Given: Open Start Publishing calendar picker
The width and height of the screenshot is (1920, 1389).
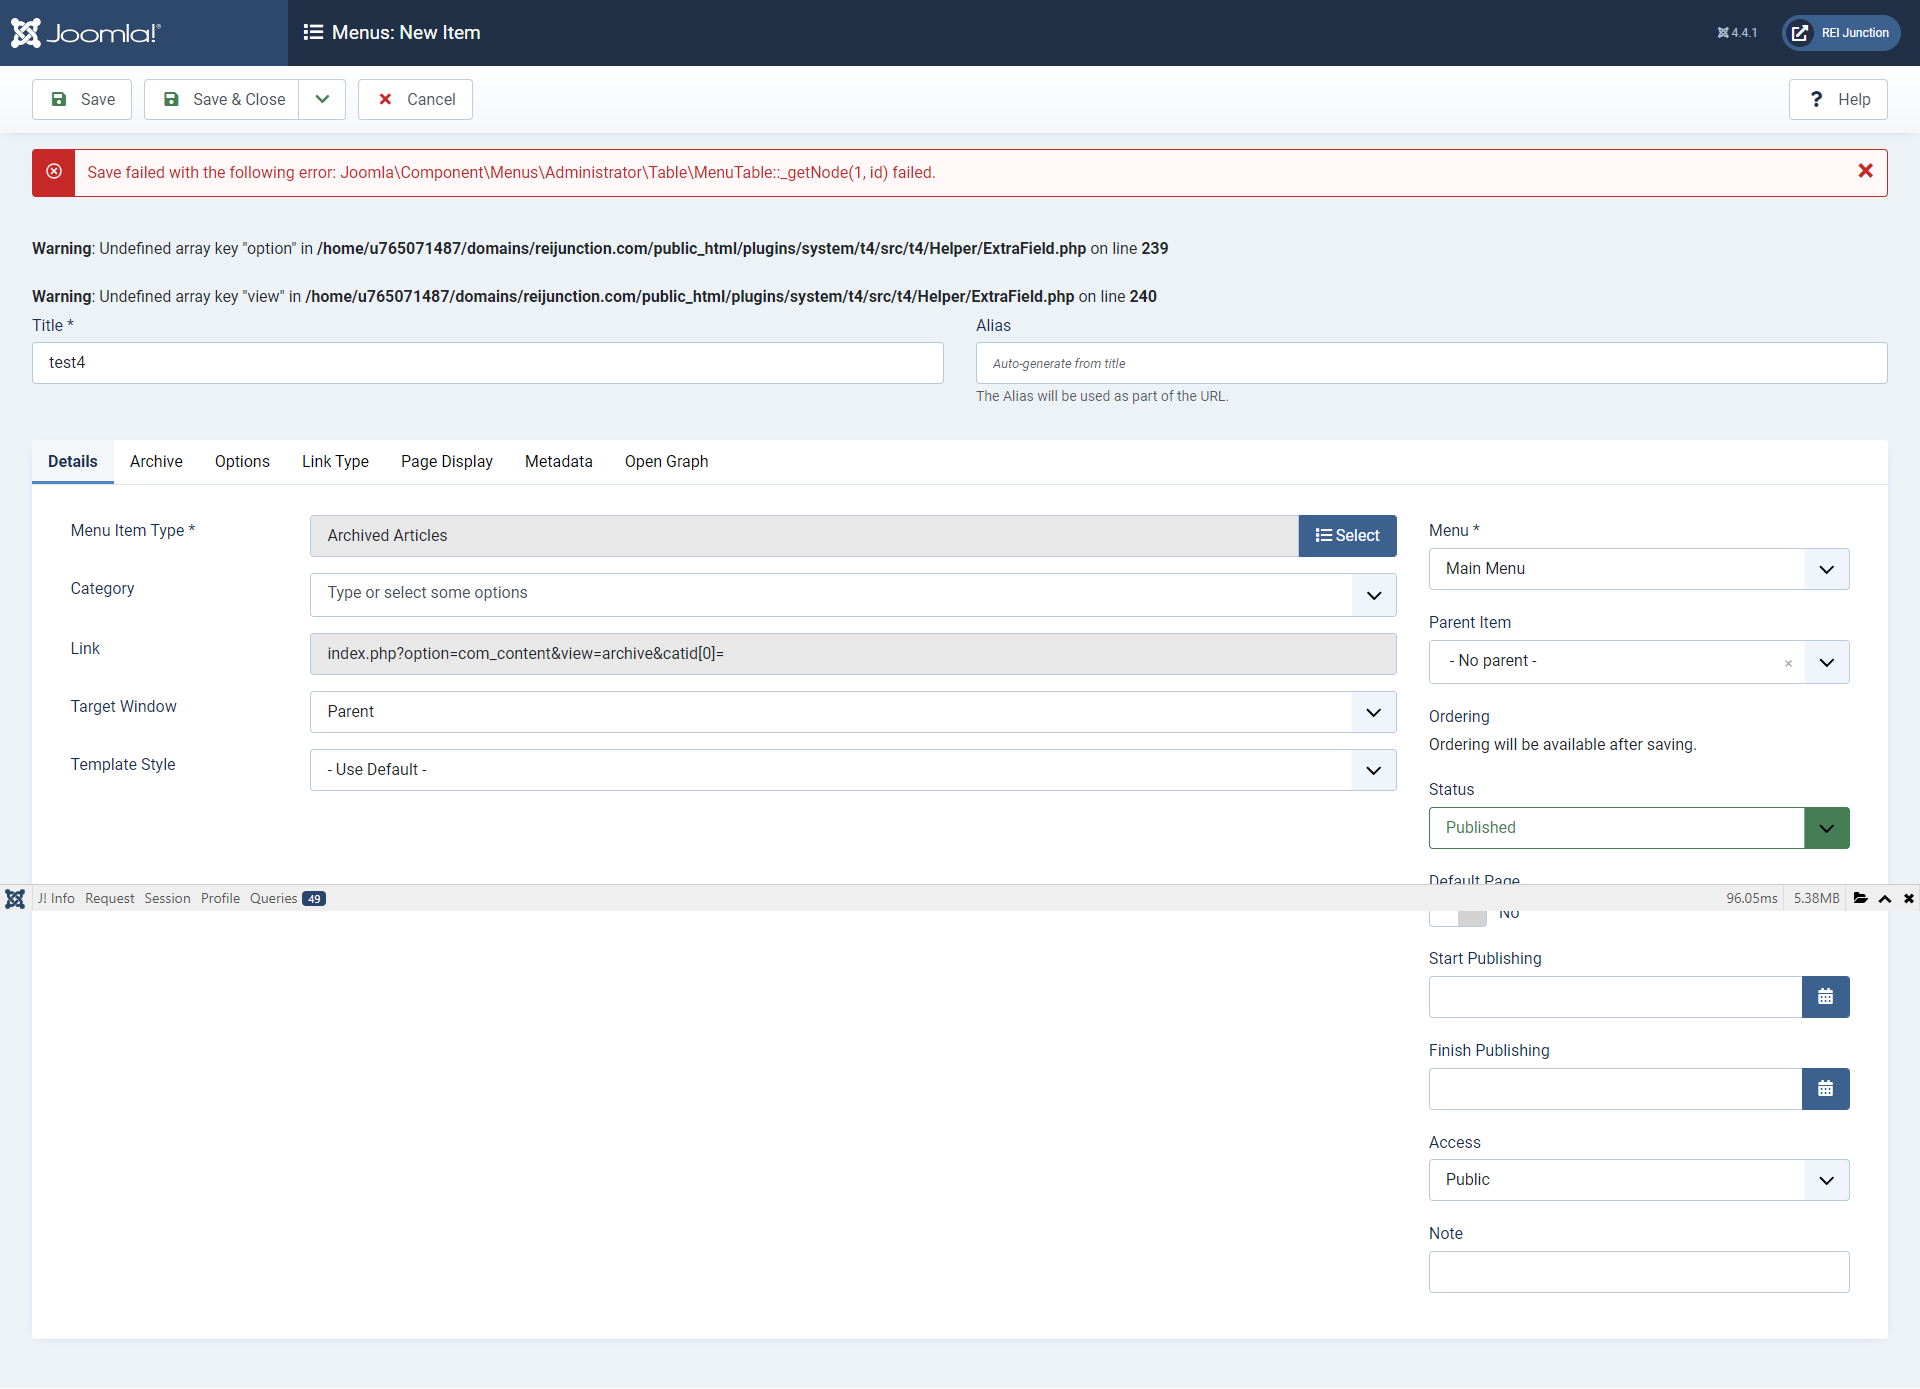Looking at the screenshot, I should (1825, 997).
